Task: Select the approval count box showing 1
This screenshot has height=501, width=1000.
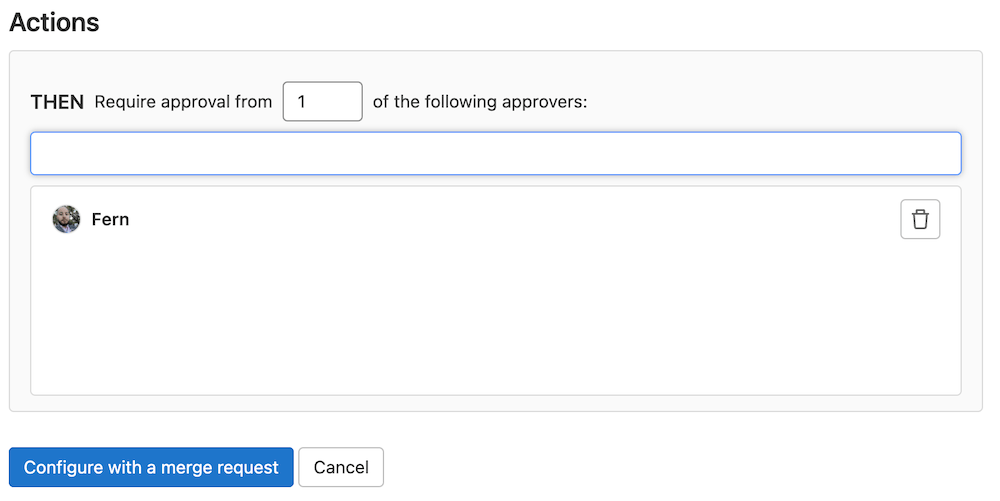Action: pos(323,101)
